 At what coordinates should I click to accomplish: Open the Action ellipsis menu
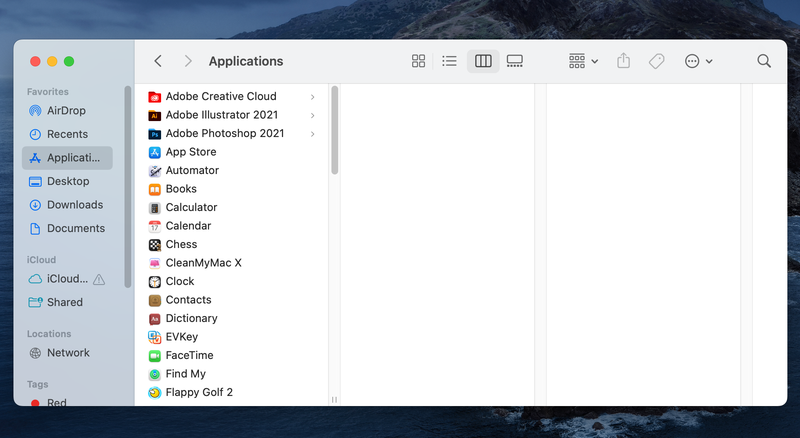(x=698, y=61)
